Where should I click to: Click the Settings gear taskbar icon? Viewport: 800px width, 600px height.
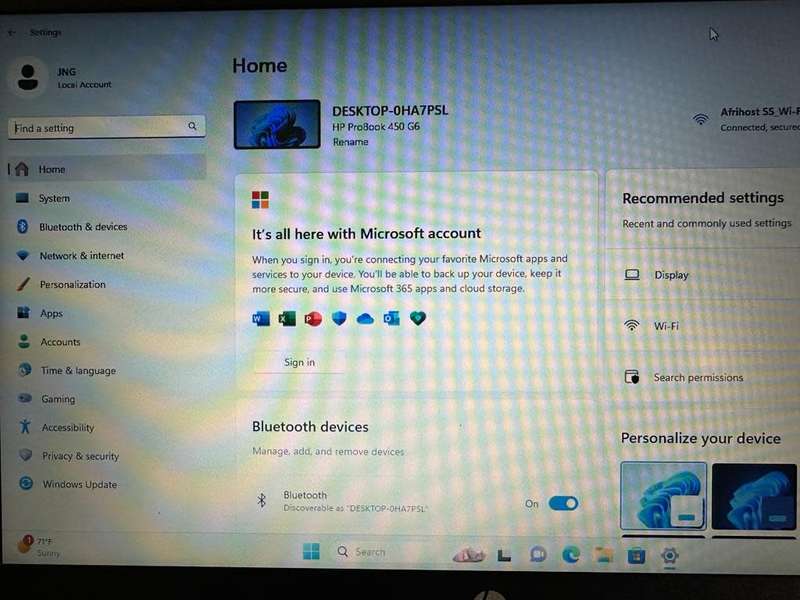click(x=669, y=555)
